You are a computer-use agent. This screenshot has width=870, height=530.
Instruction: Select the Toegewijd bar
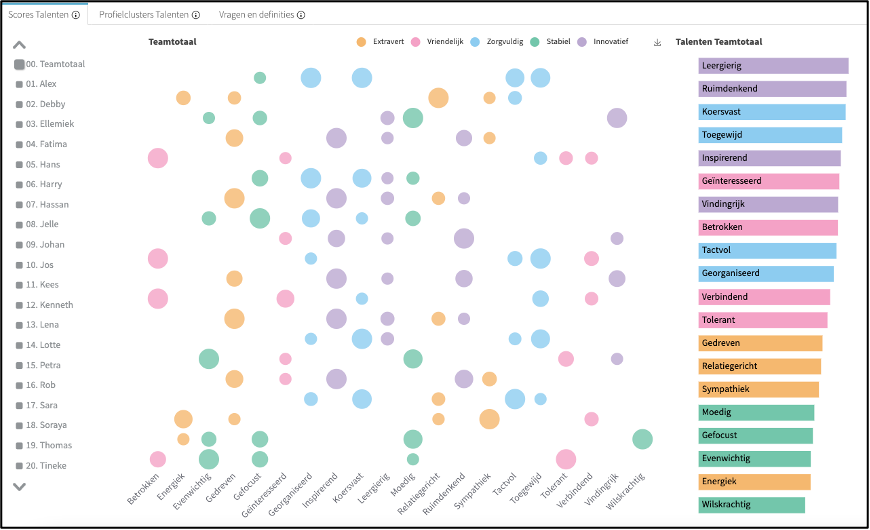[770, 135]
